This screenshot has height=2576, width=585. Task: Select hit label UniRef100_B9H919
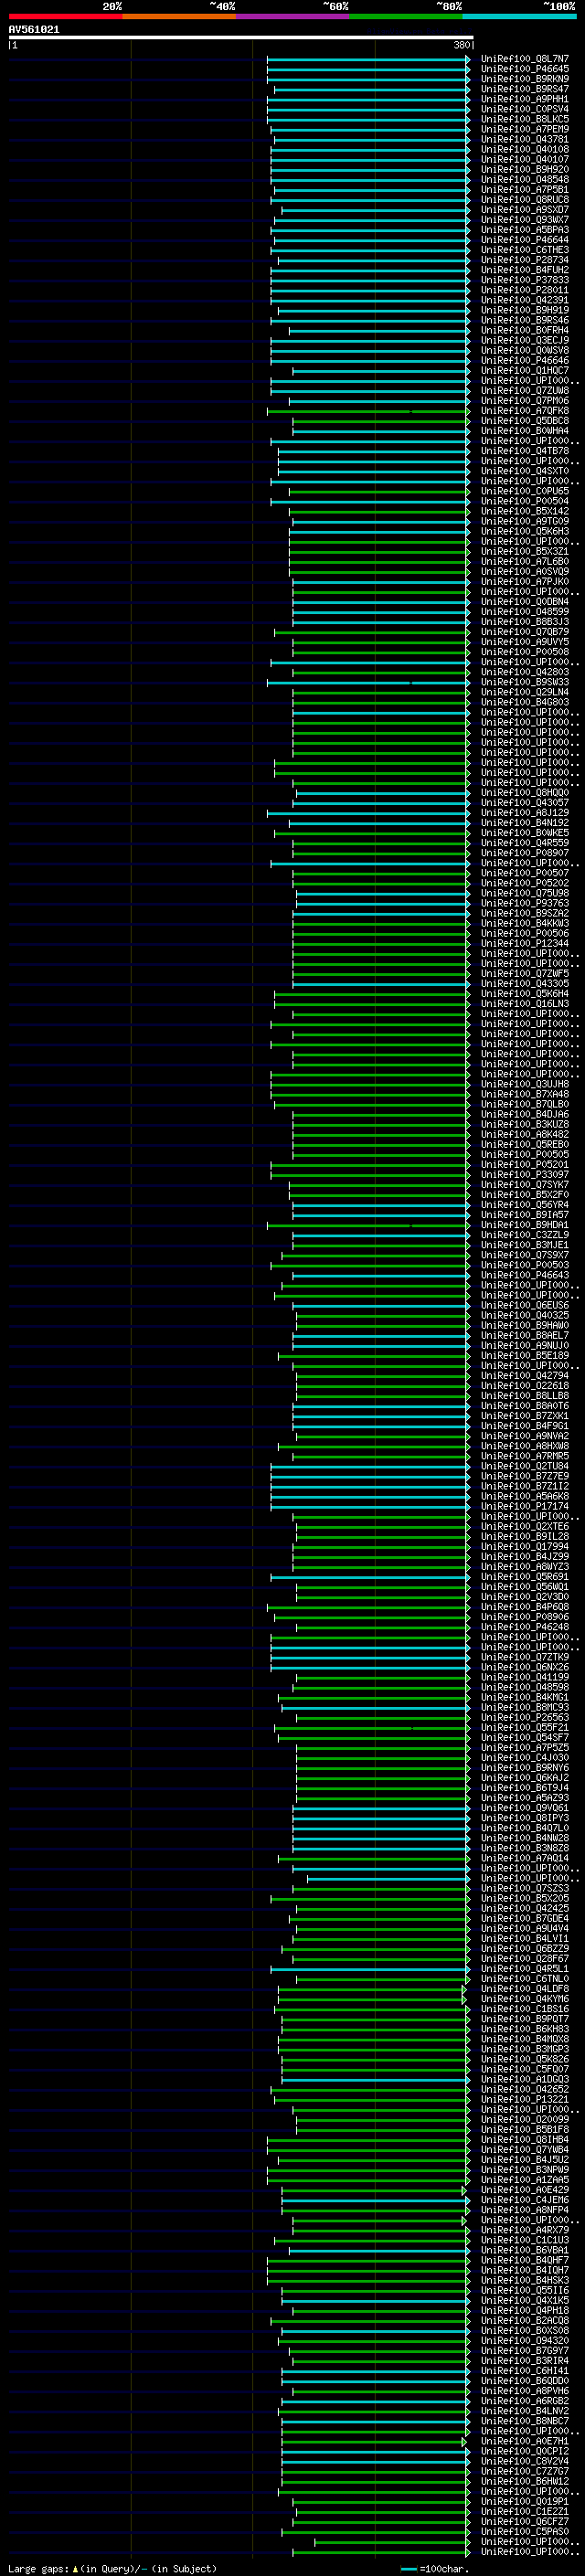point(525,310)
